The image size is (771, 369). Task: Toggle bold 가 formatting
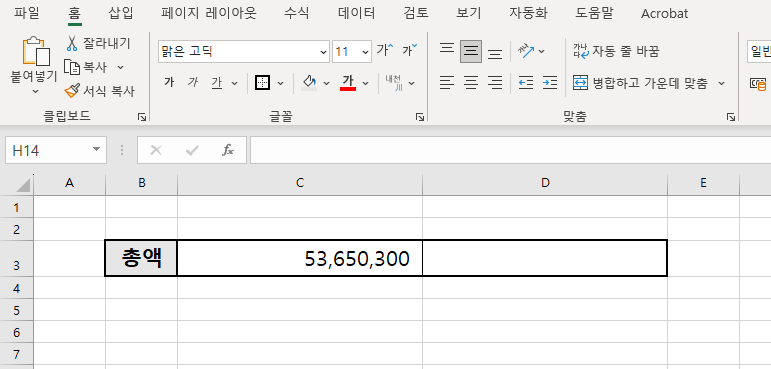(x=169, y=83)
